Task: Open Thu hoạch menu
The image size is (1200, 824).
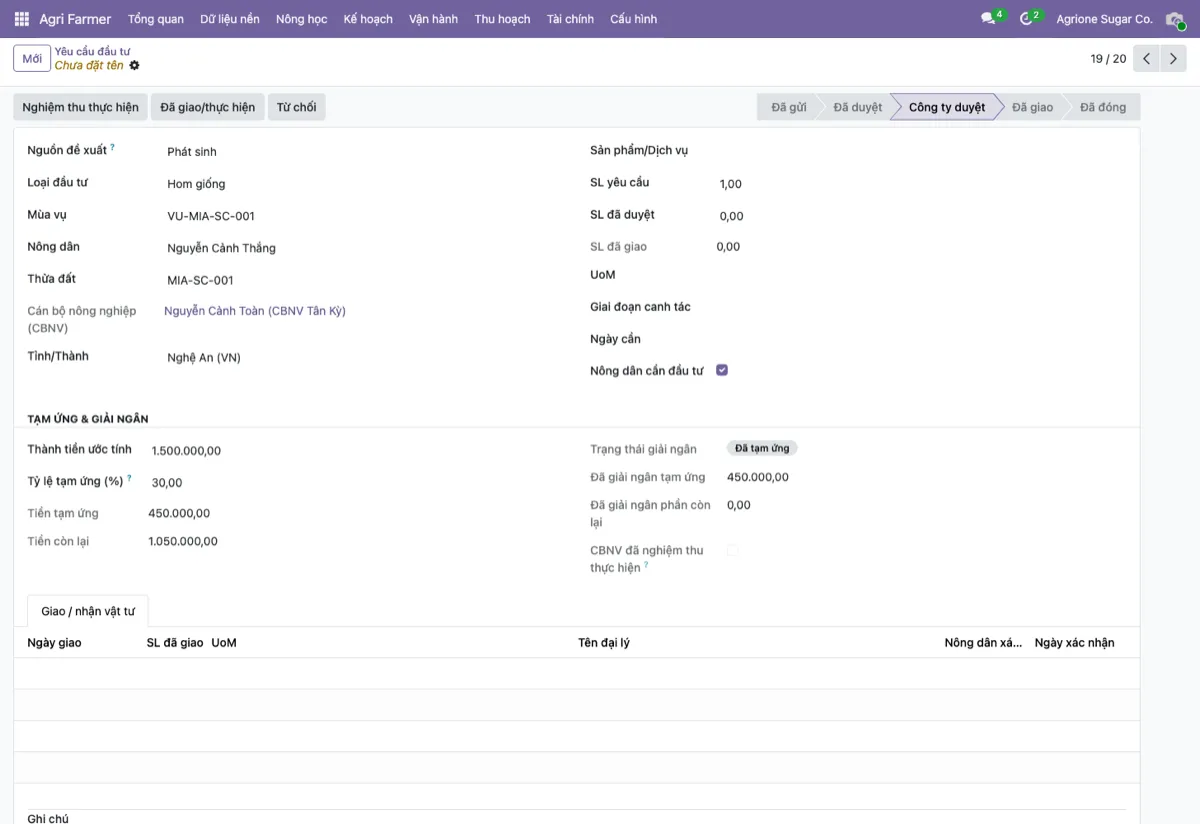Action: coord(503,19)
